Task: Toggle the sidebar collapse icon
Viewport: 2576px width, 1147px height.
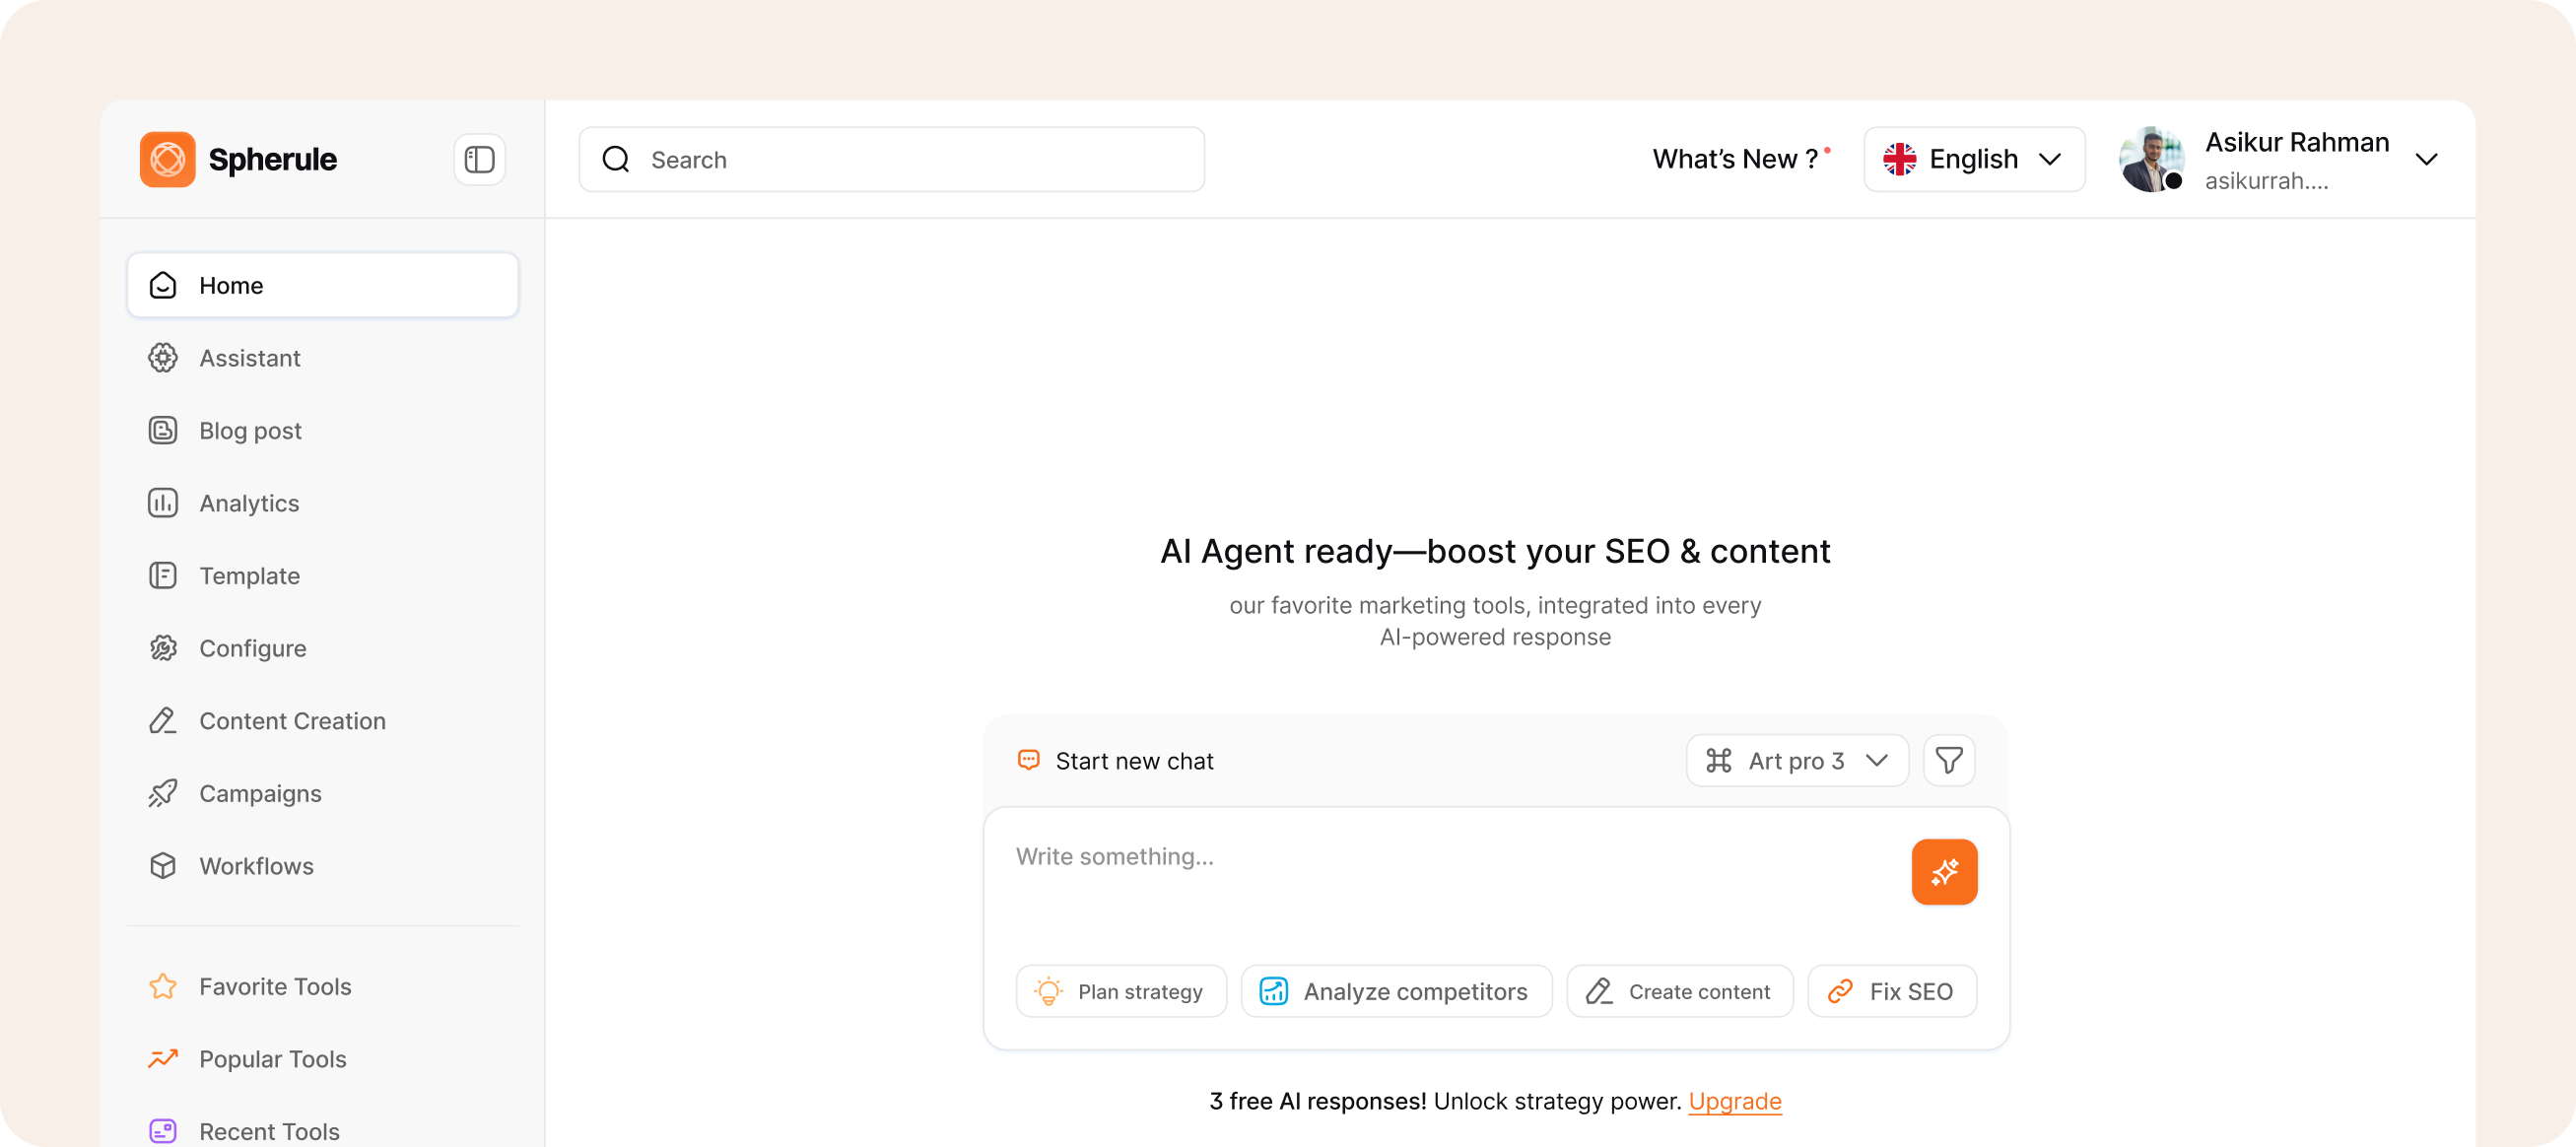Action: tap(479, 159)
